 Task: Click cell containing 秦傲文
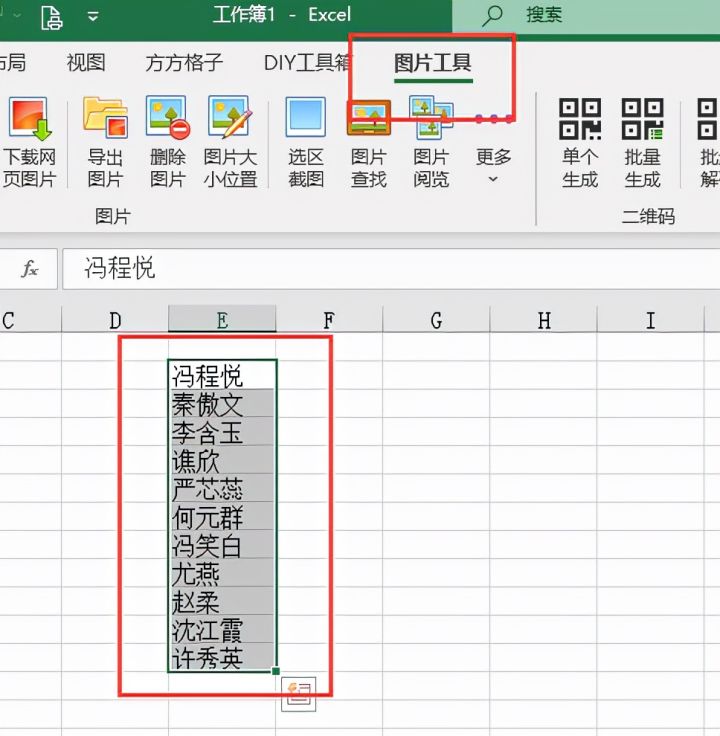click(x=222, y=403)
